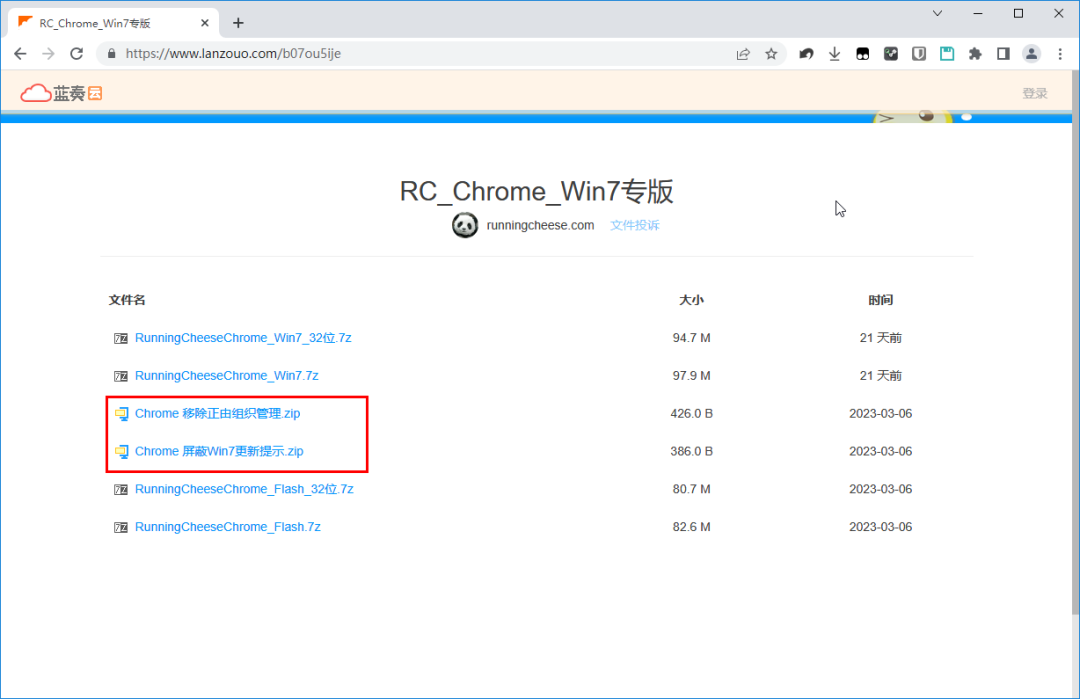Download Chrome 移除正由组织管理.zip
The width and height of the screenshot is (1080, 699).
coord(218,413)
